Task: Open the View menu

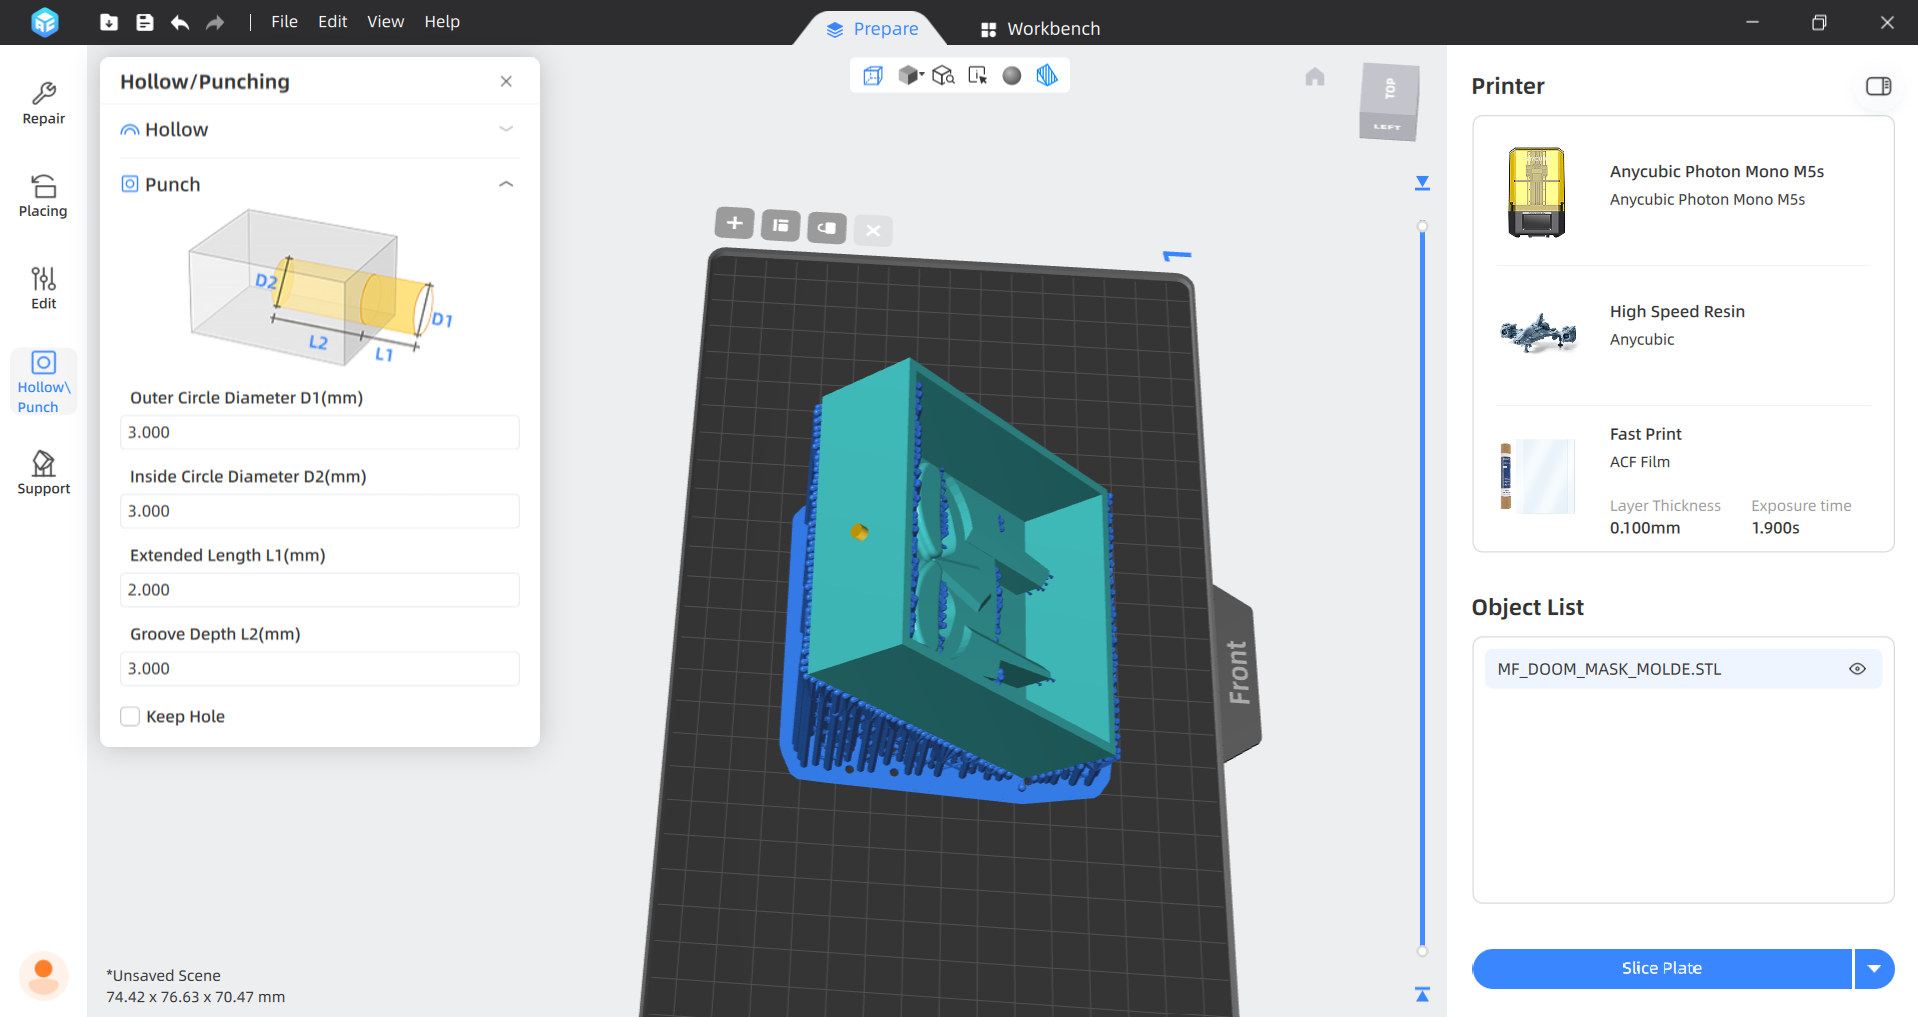Action: coord(385,21)
